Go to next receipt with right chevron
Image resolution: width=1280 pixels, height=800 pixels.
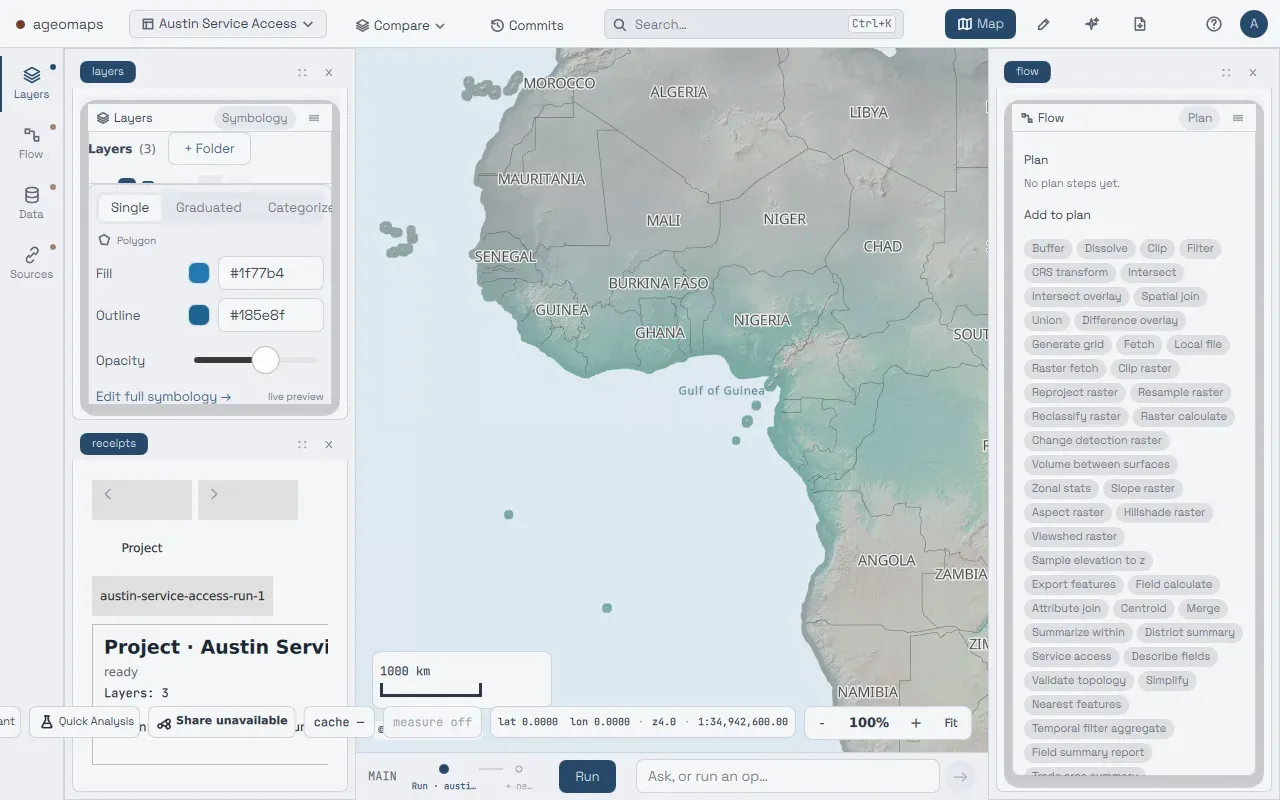248,499
